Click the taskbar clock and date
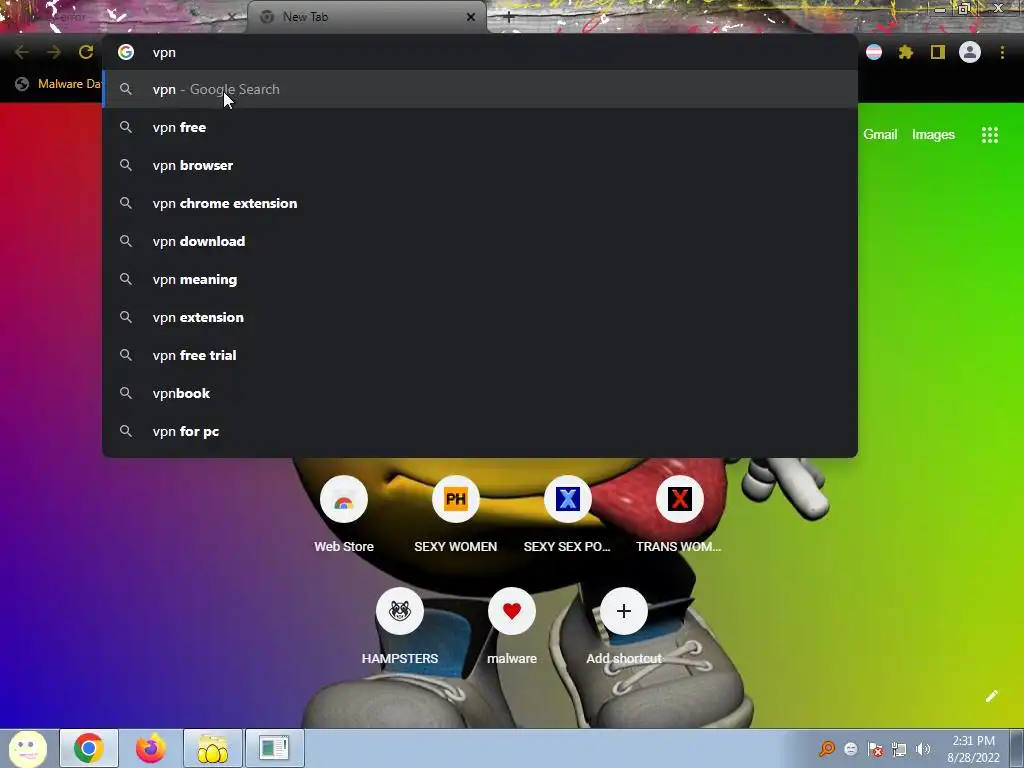The height and width of the screenshot is (768, 1024). point(973,749)
